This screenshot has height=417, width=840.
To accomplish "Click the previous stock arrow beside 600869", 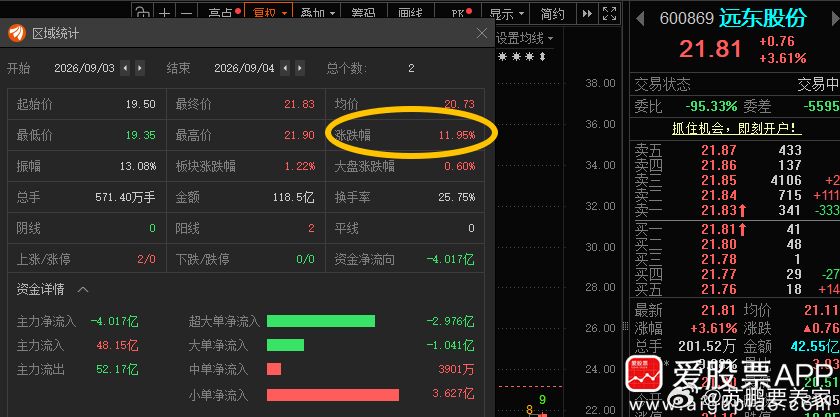I will coord(639,19).
